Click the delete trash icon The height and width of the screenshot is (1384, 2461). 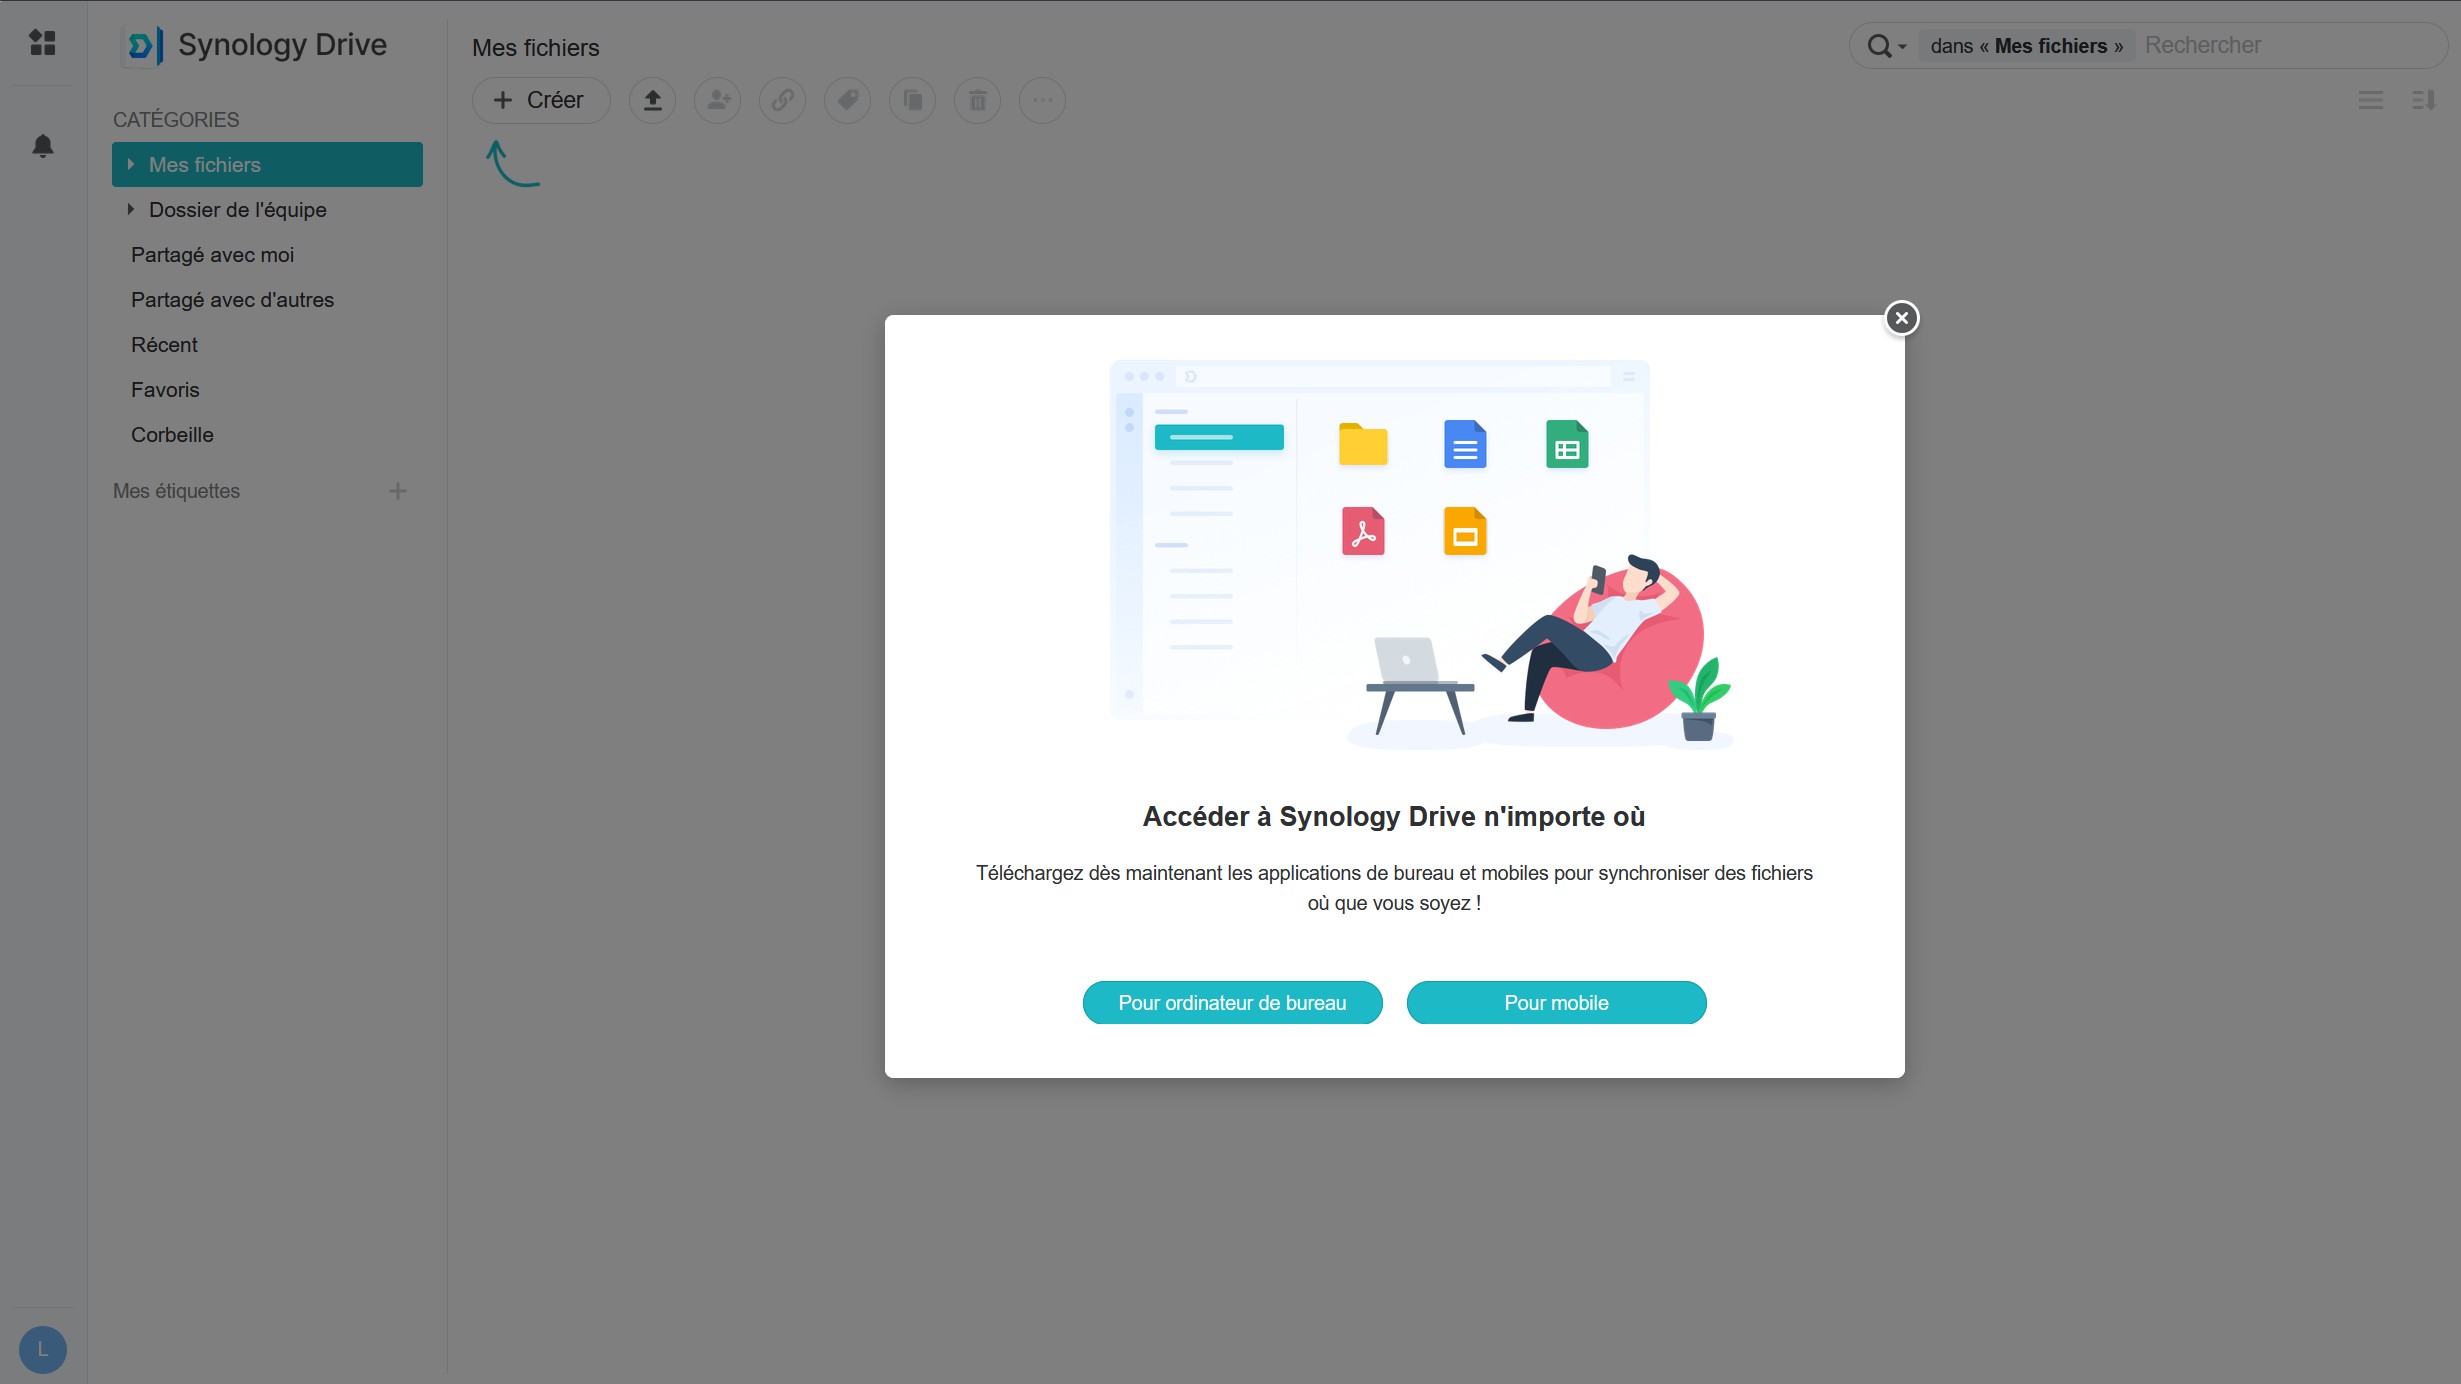[x=978, y=100]
